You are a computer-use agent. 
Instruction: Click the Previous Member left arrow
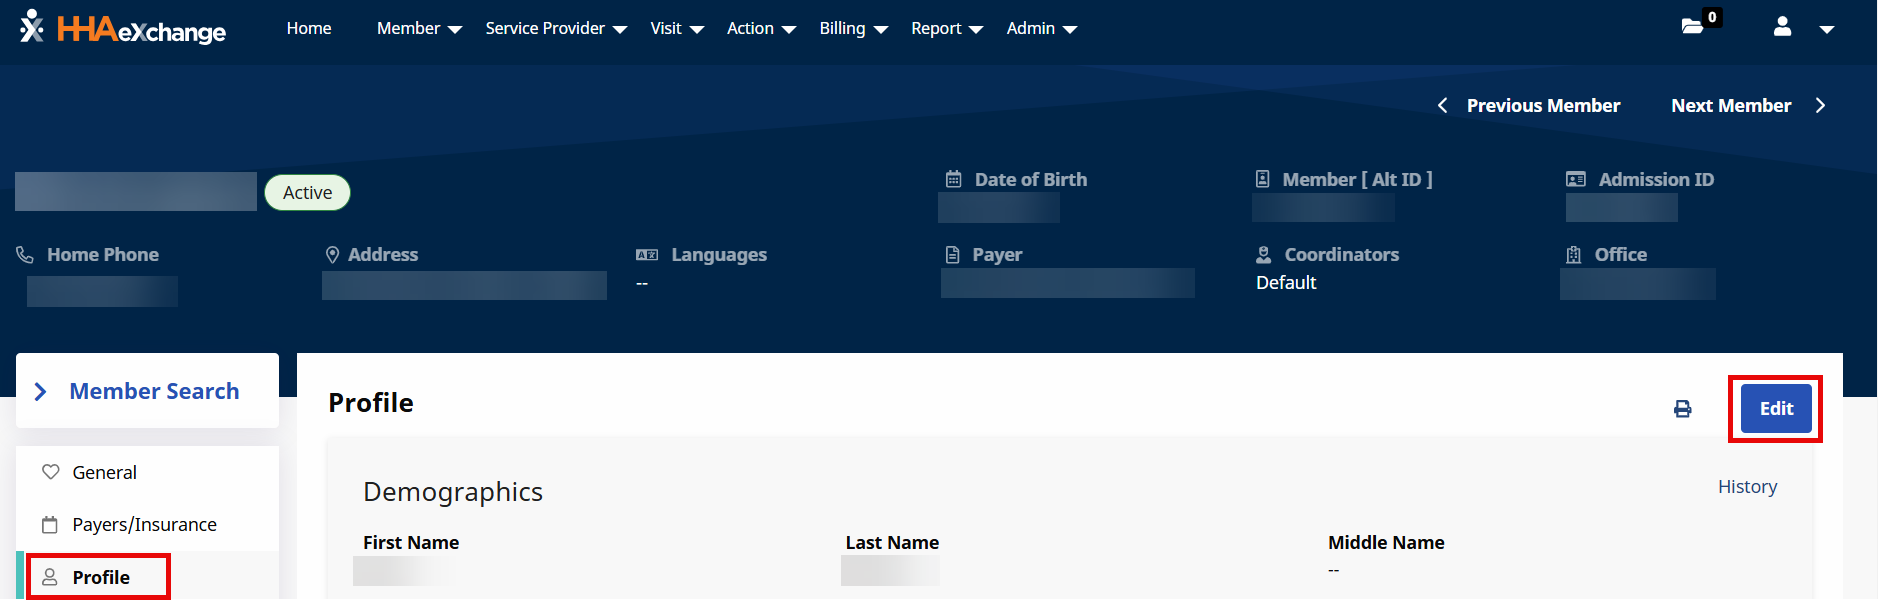(x=1442, y=106)
